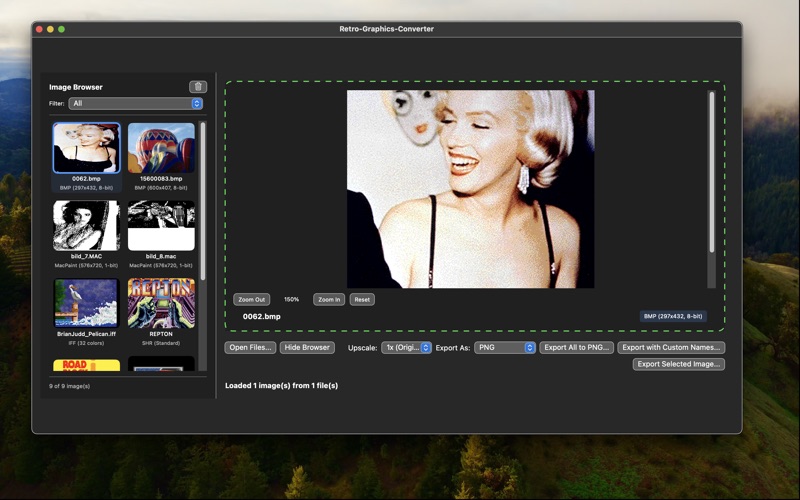Click the 'MacPaint (576x720, 1-bit)' label under bild_7.MAC

[86, 265]
